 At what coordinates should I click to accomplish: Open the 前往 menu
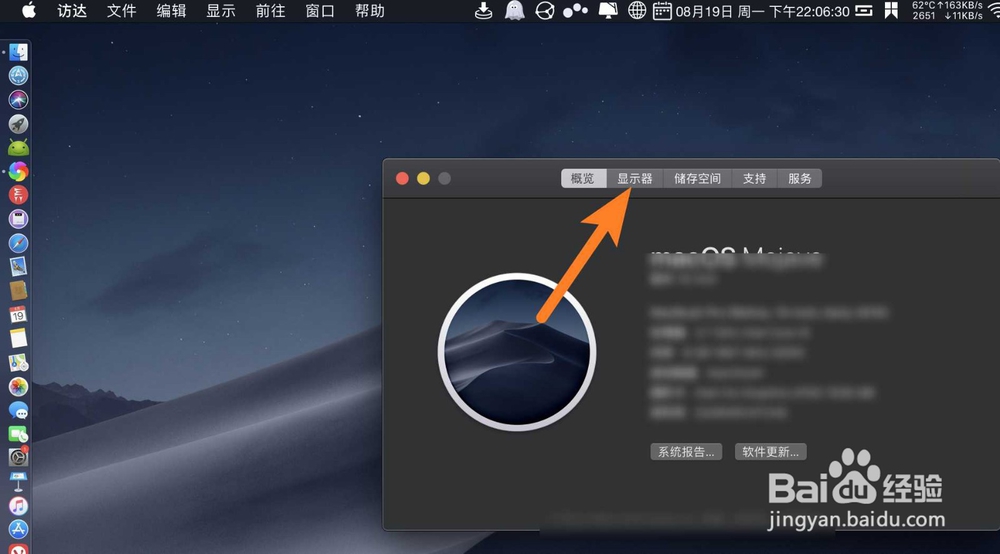coord(270,11)
